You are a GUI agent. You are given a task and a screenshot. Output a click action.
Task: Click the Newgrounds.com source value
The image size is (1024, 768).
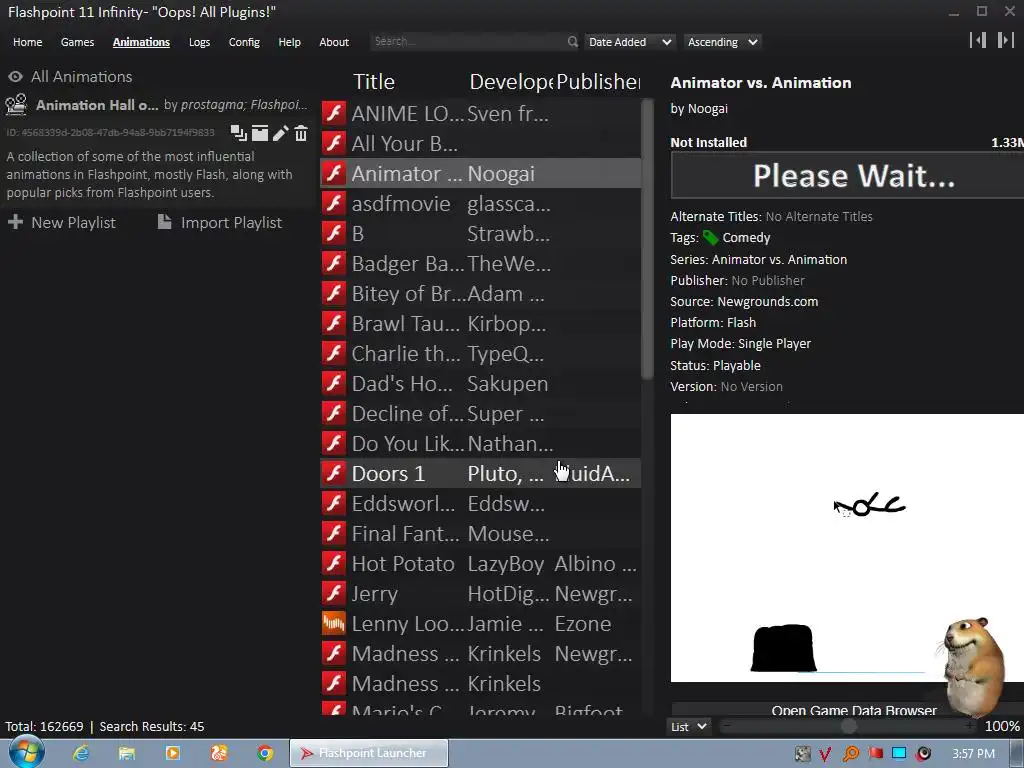pos(767,301)
